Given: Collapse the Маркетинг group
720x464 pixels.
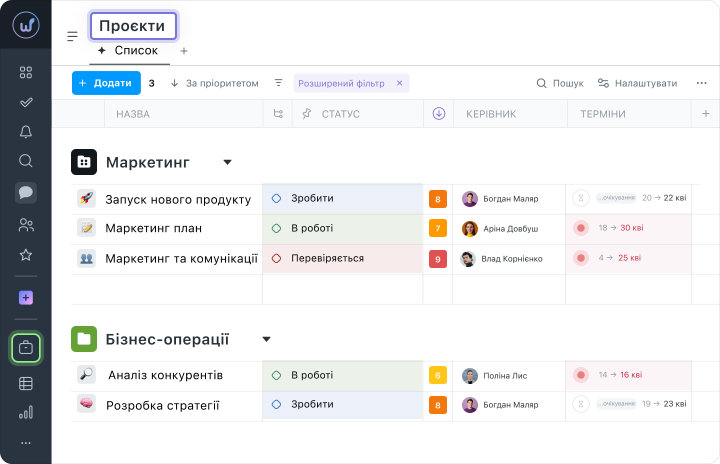Looking at the screenshot, I should 227,162.
